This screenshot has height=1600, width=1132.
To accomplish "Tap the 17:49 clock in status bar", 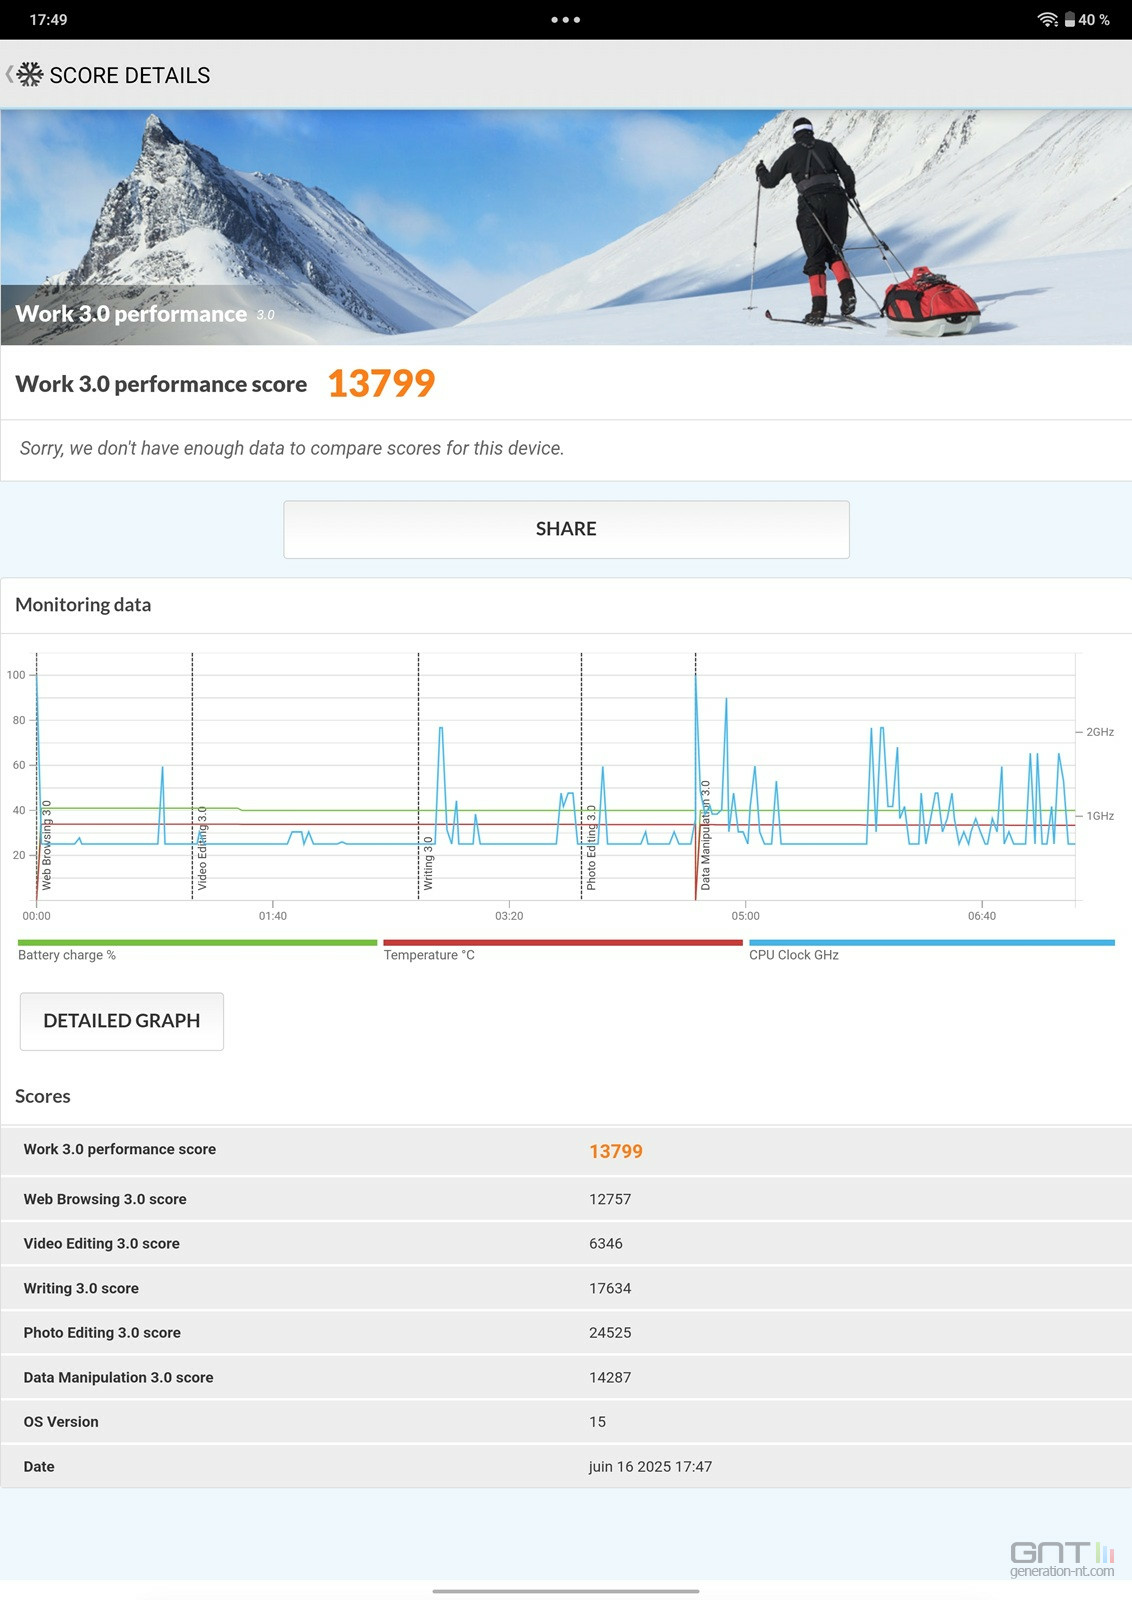I will coord(48,20).
